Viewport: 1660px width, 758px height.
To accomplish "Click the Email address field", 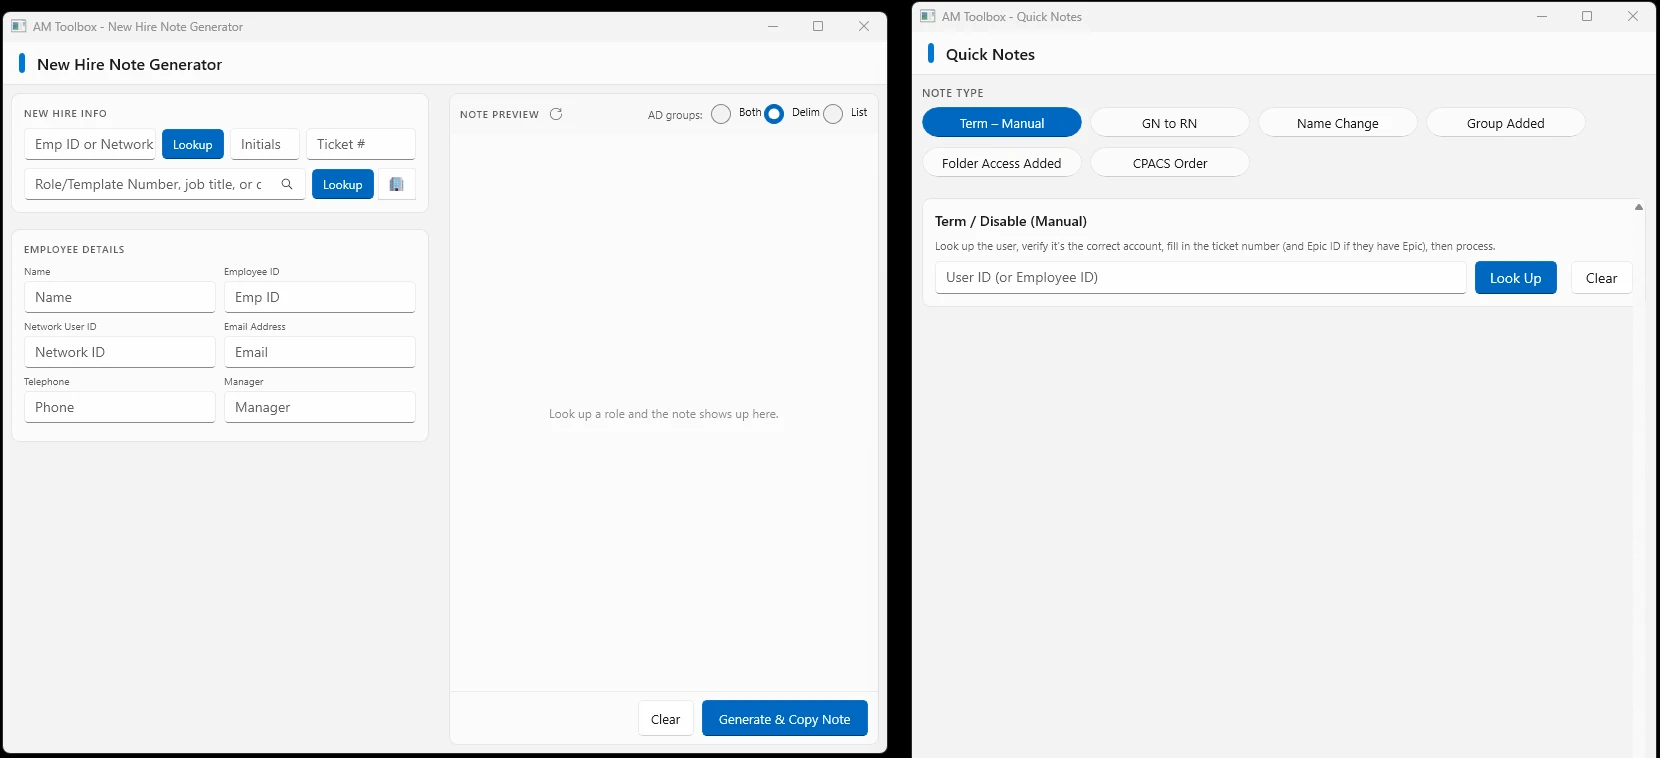I will pos(320,352).
